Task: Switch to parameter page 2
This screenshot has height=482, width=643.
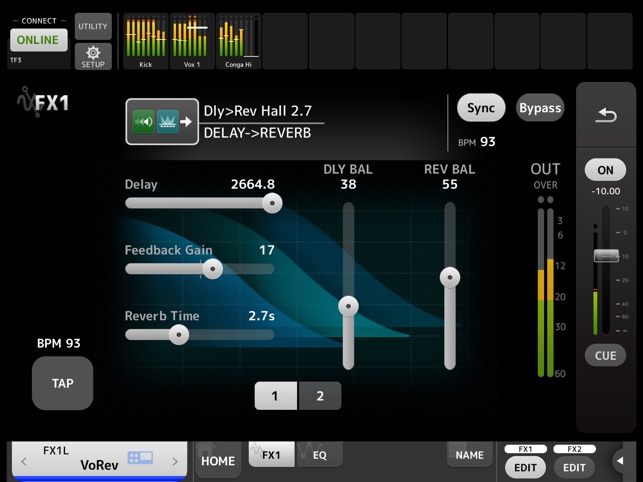Action: click(320, 396)
